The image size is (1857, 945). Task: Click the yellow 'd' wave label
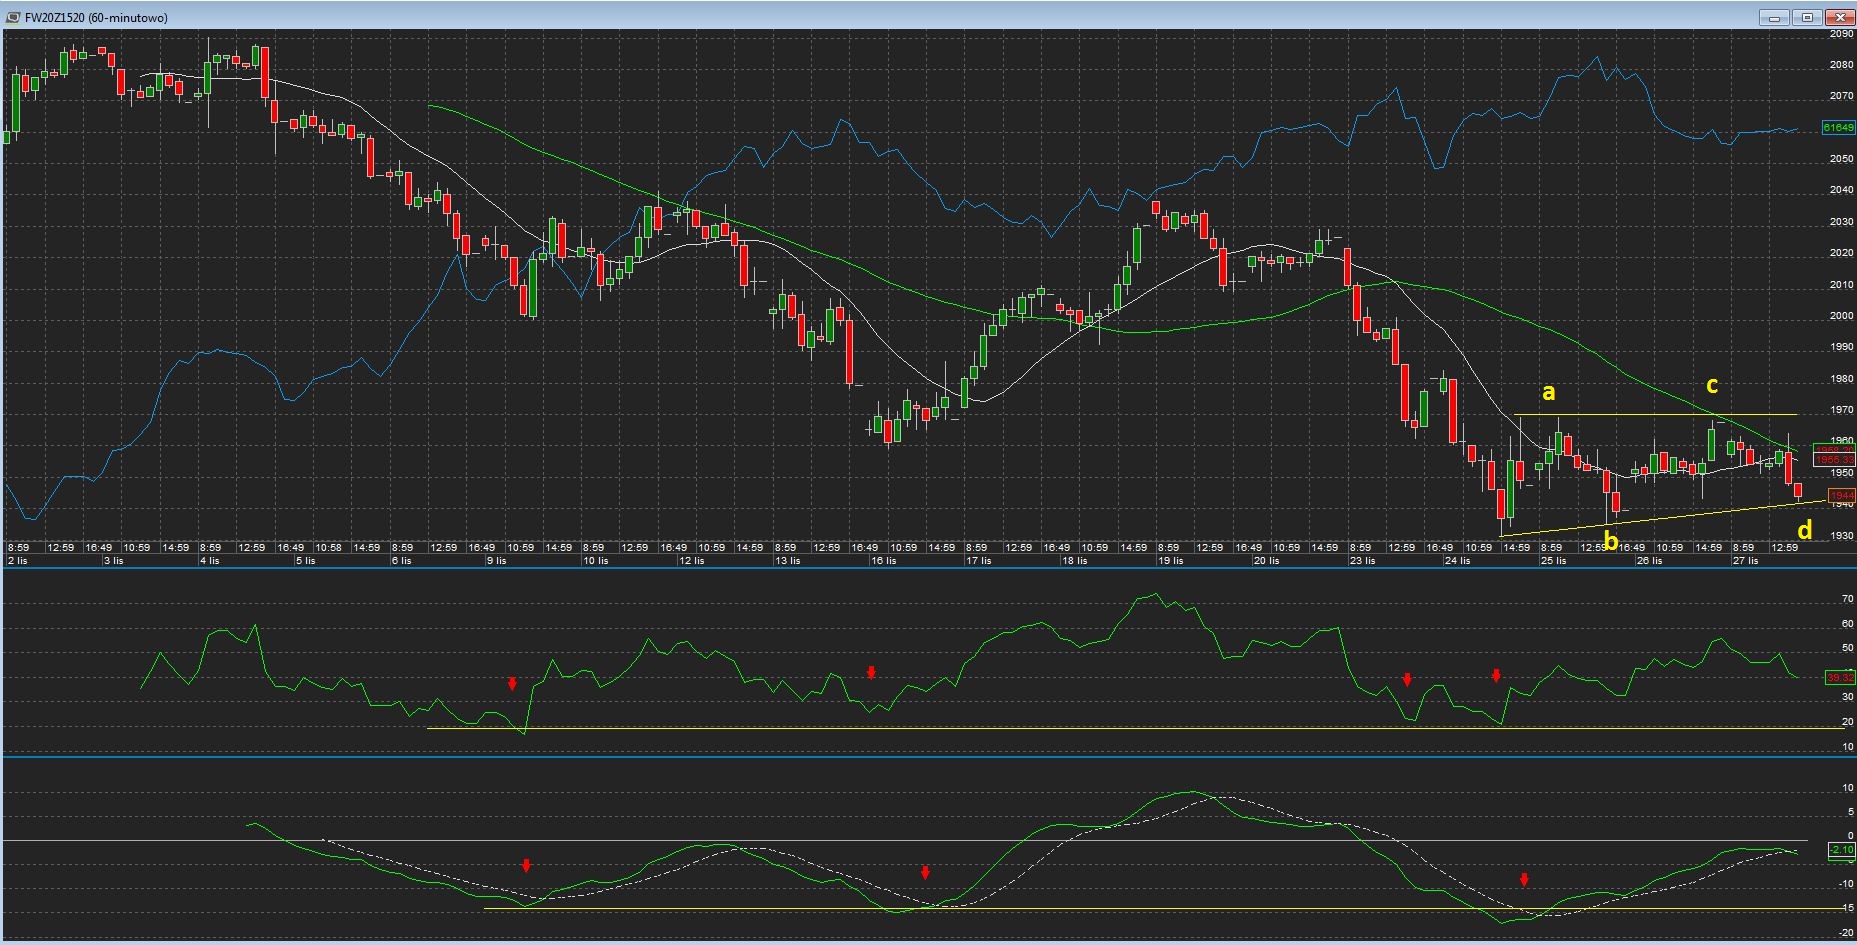pyautogui.click(x=1805, y=531)
